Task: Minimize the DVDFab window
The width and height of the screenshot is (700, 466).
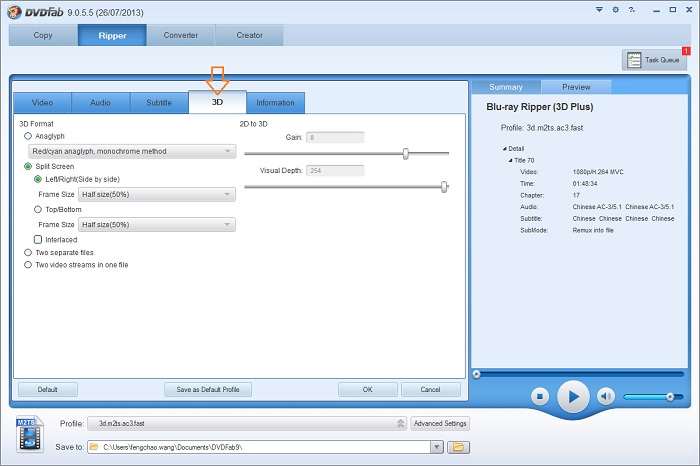Action: tap(656, 10)
